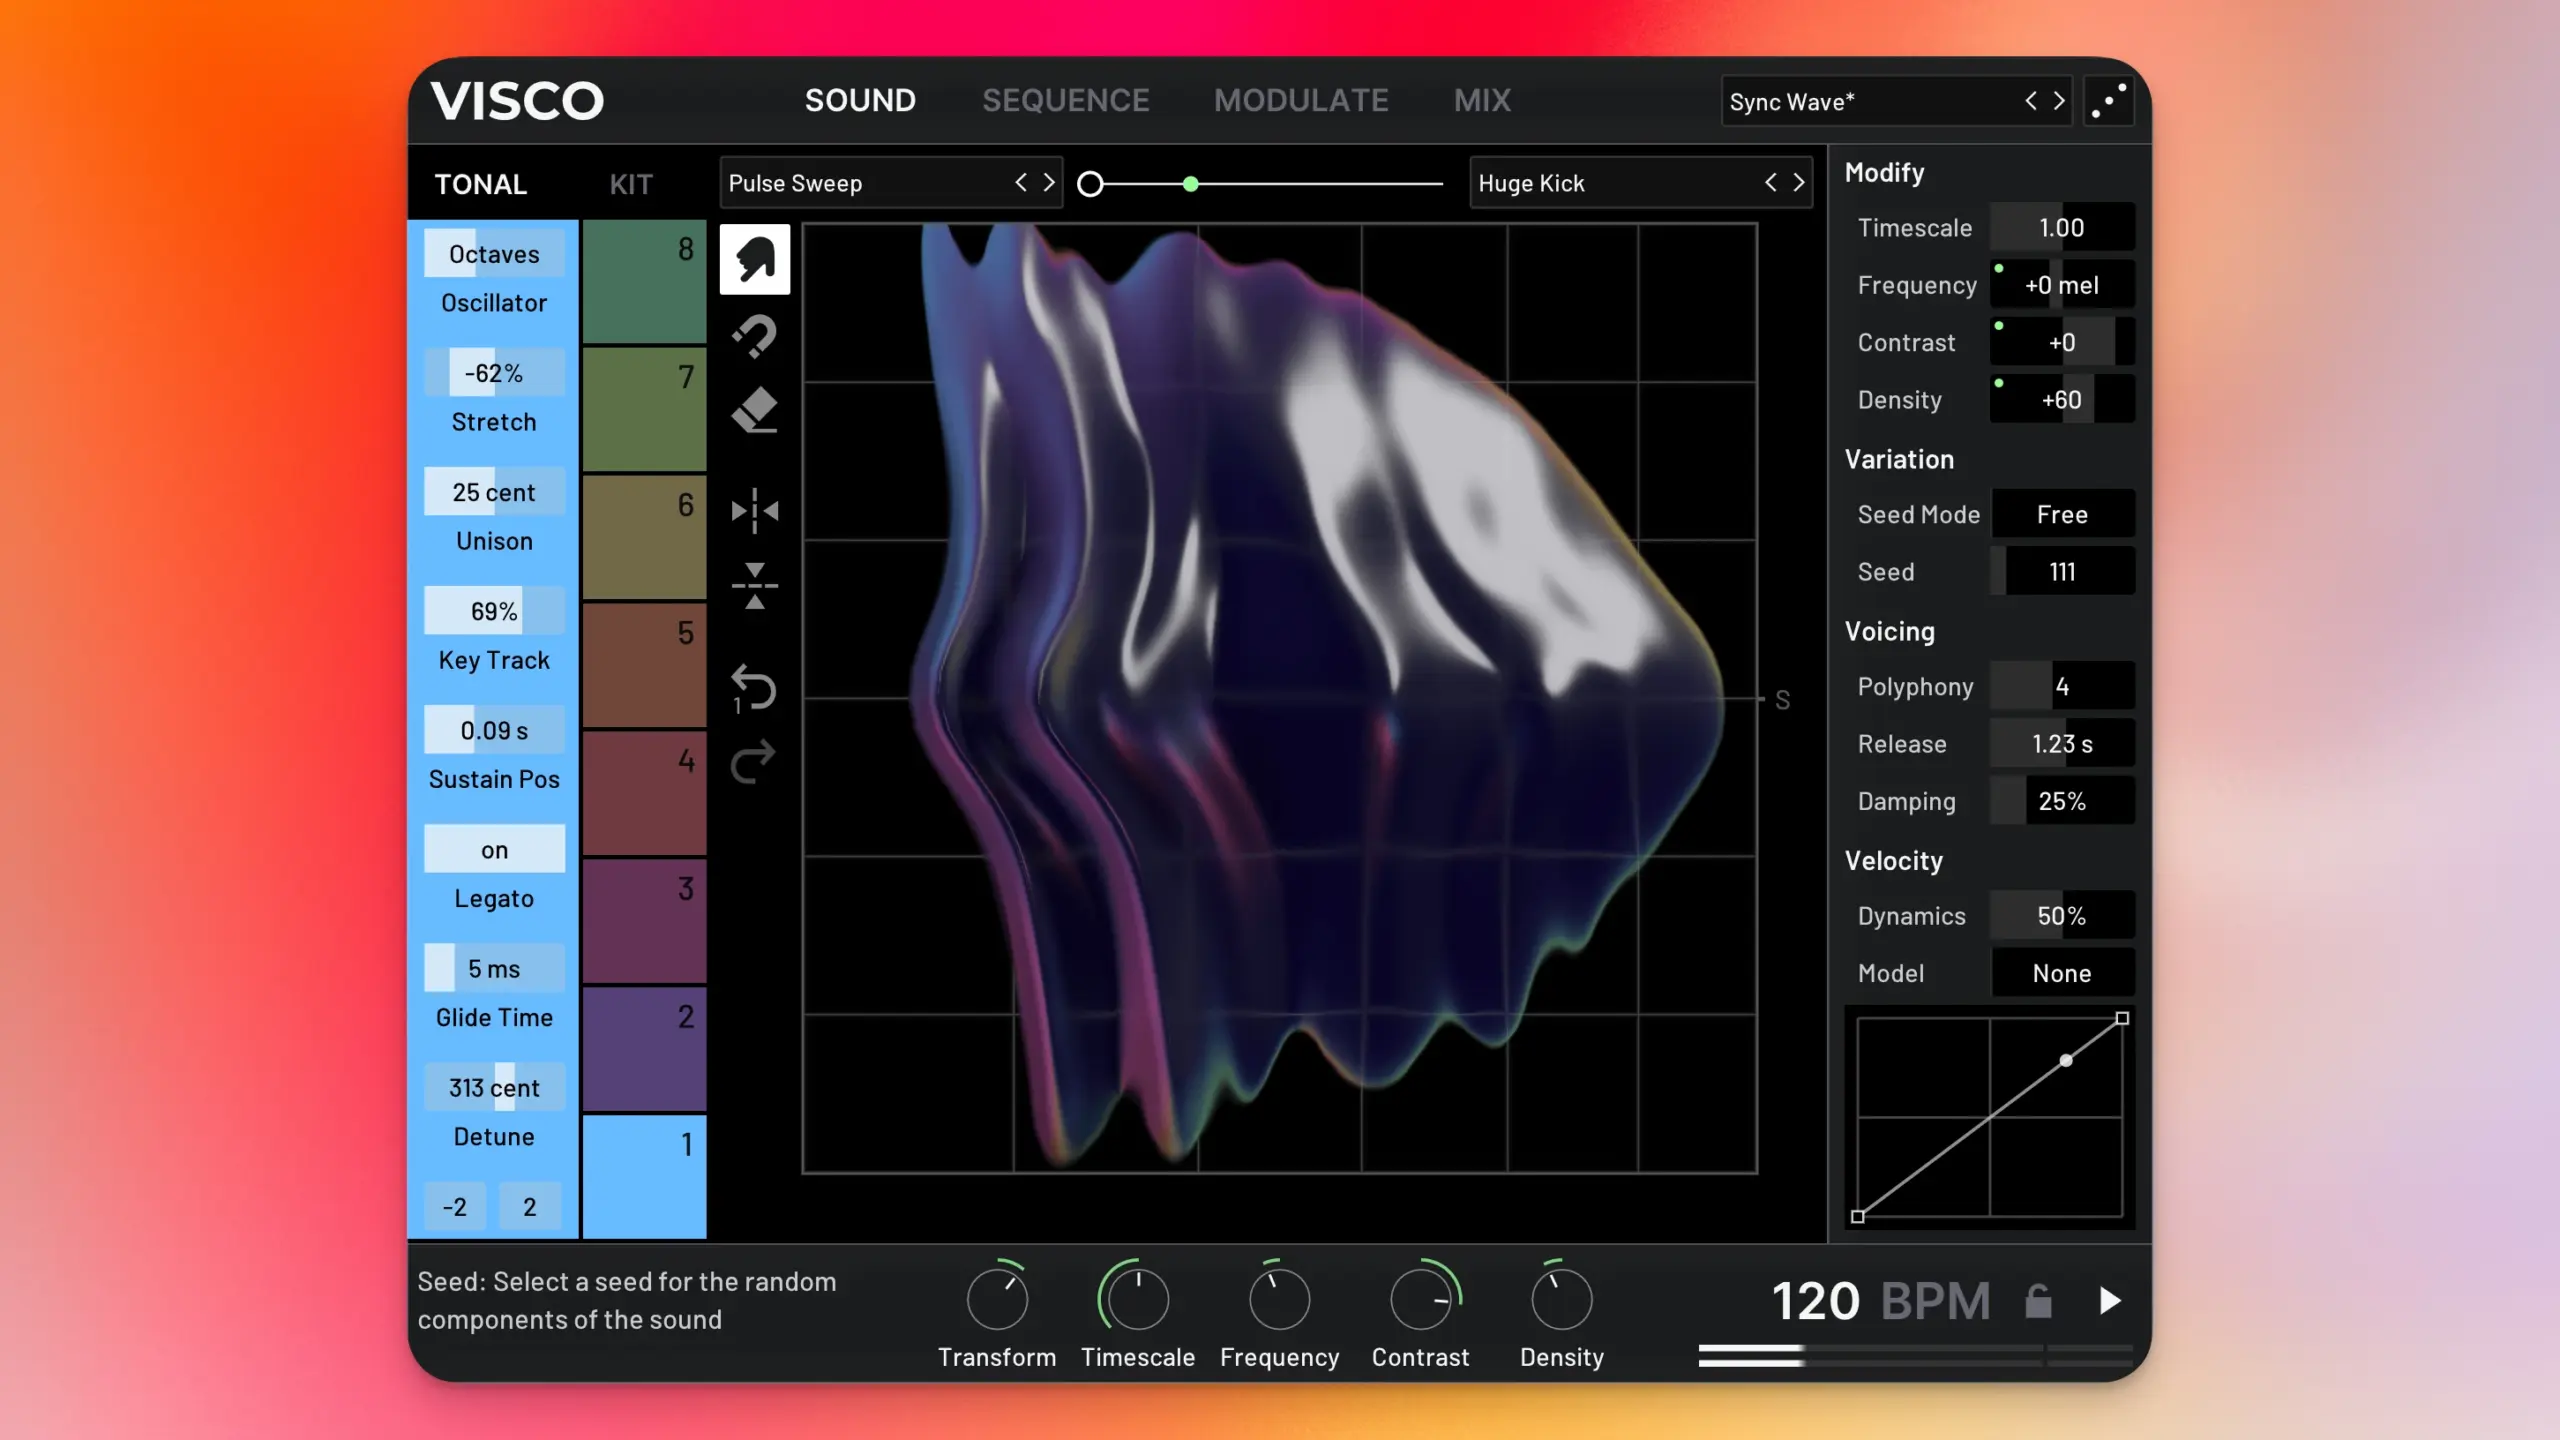Open the Pulse Sweep source dropdown
The height and width of the screenshot is (1440, 2560).
coord(860,183)
